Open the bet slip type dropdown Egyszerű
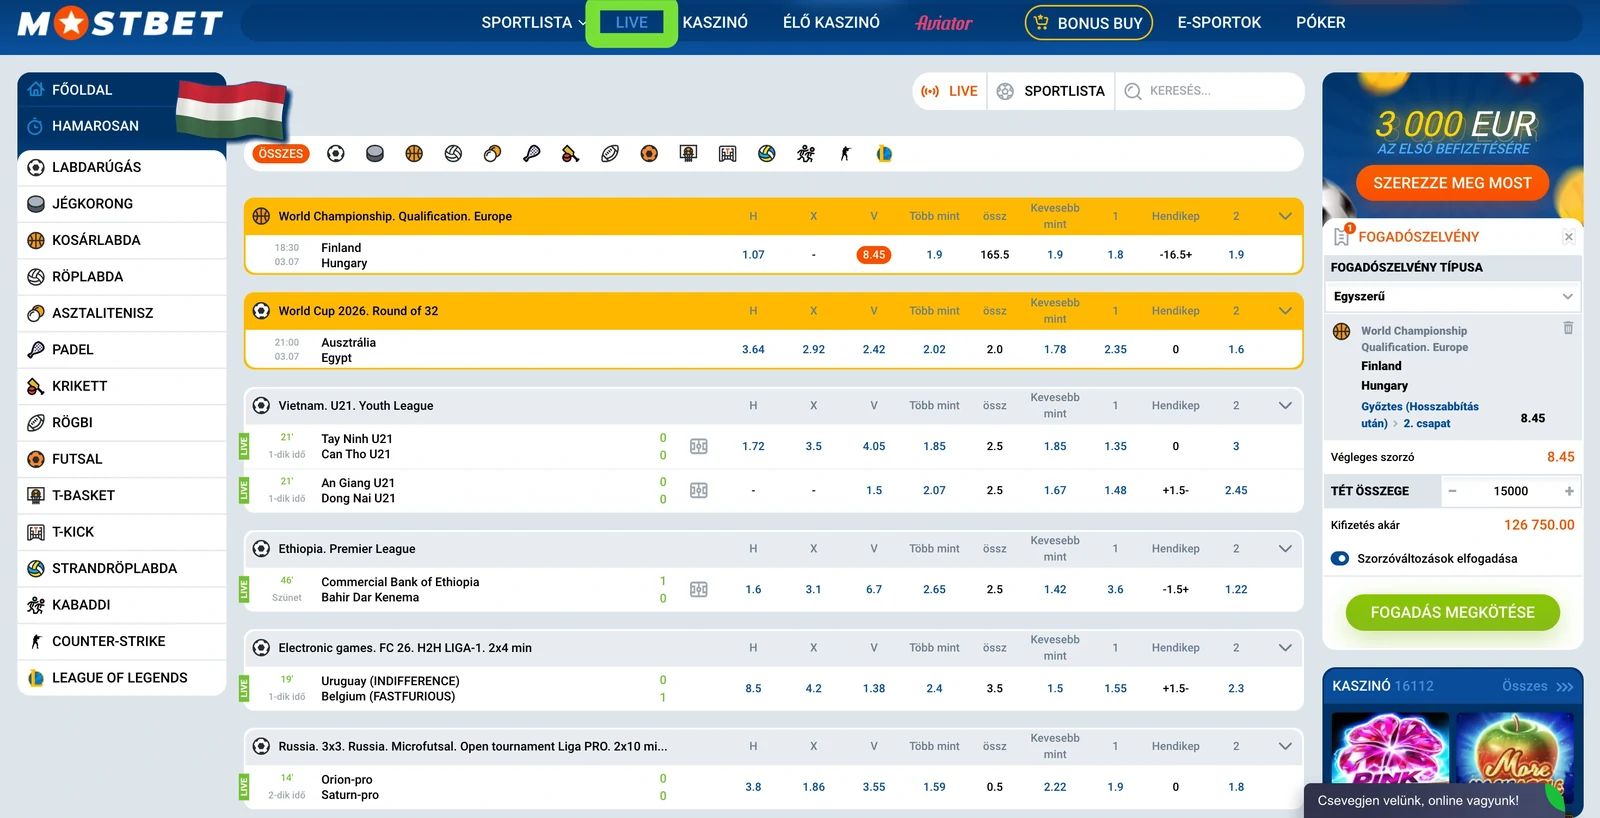The height and width of the screenshot is (818, 1600). tap(1453, 297)
